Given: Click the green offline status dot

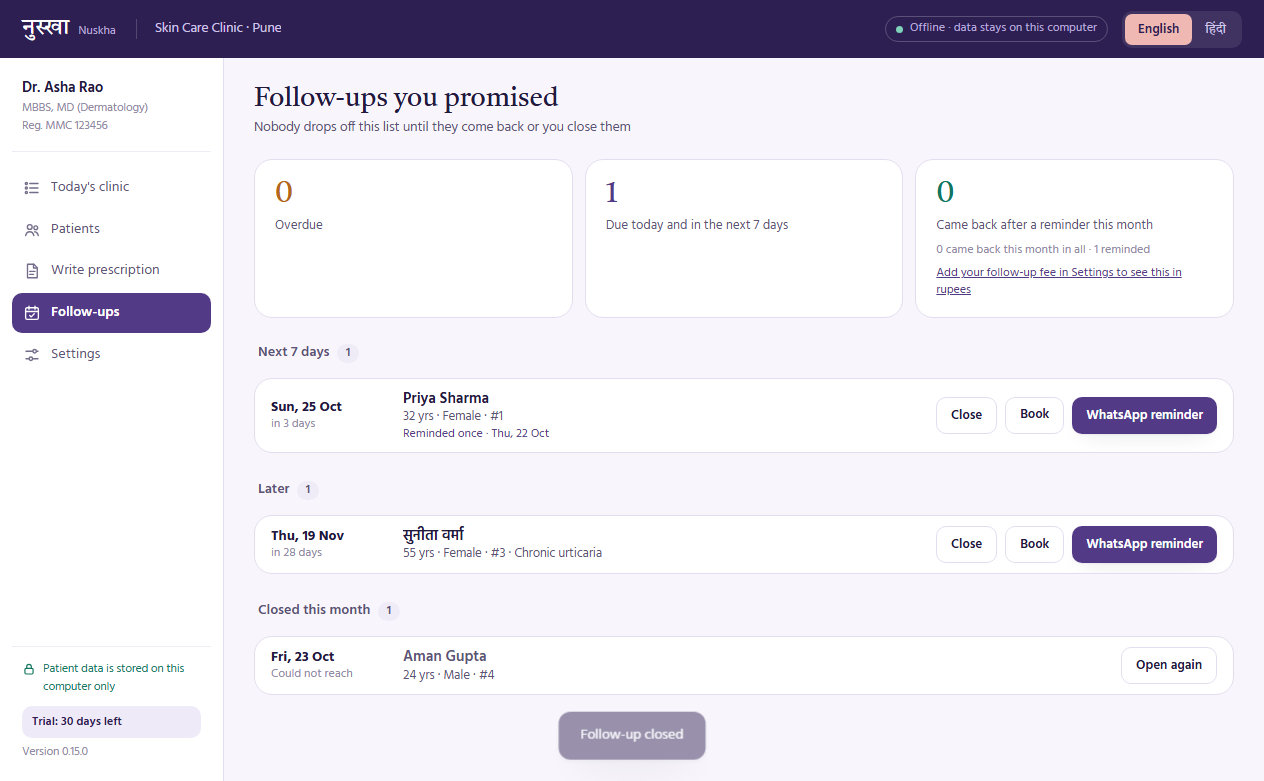Looking at the screenshot, I should 899,29.
